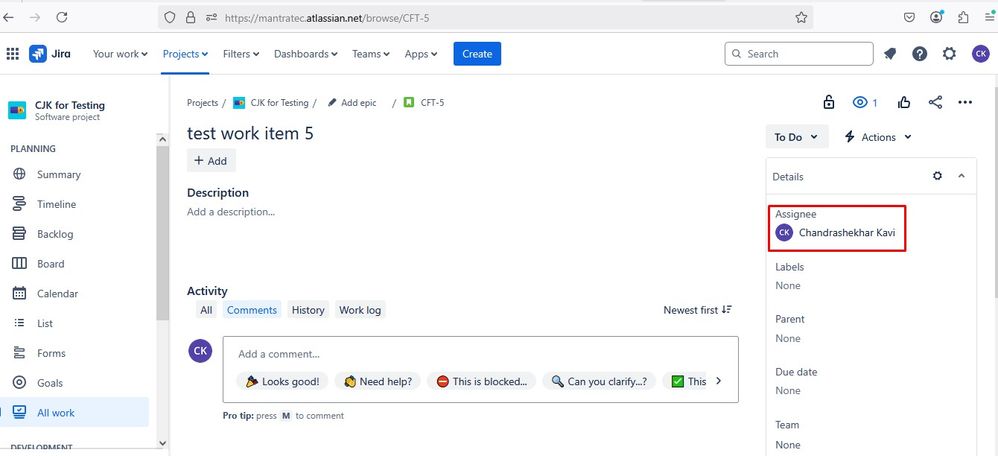Collapse the Details panel
Screen dimensions: 998x456
[962, 176]
